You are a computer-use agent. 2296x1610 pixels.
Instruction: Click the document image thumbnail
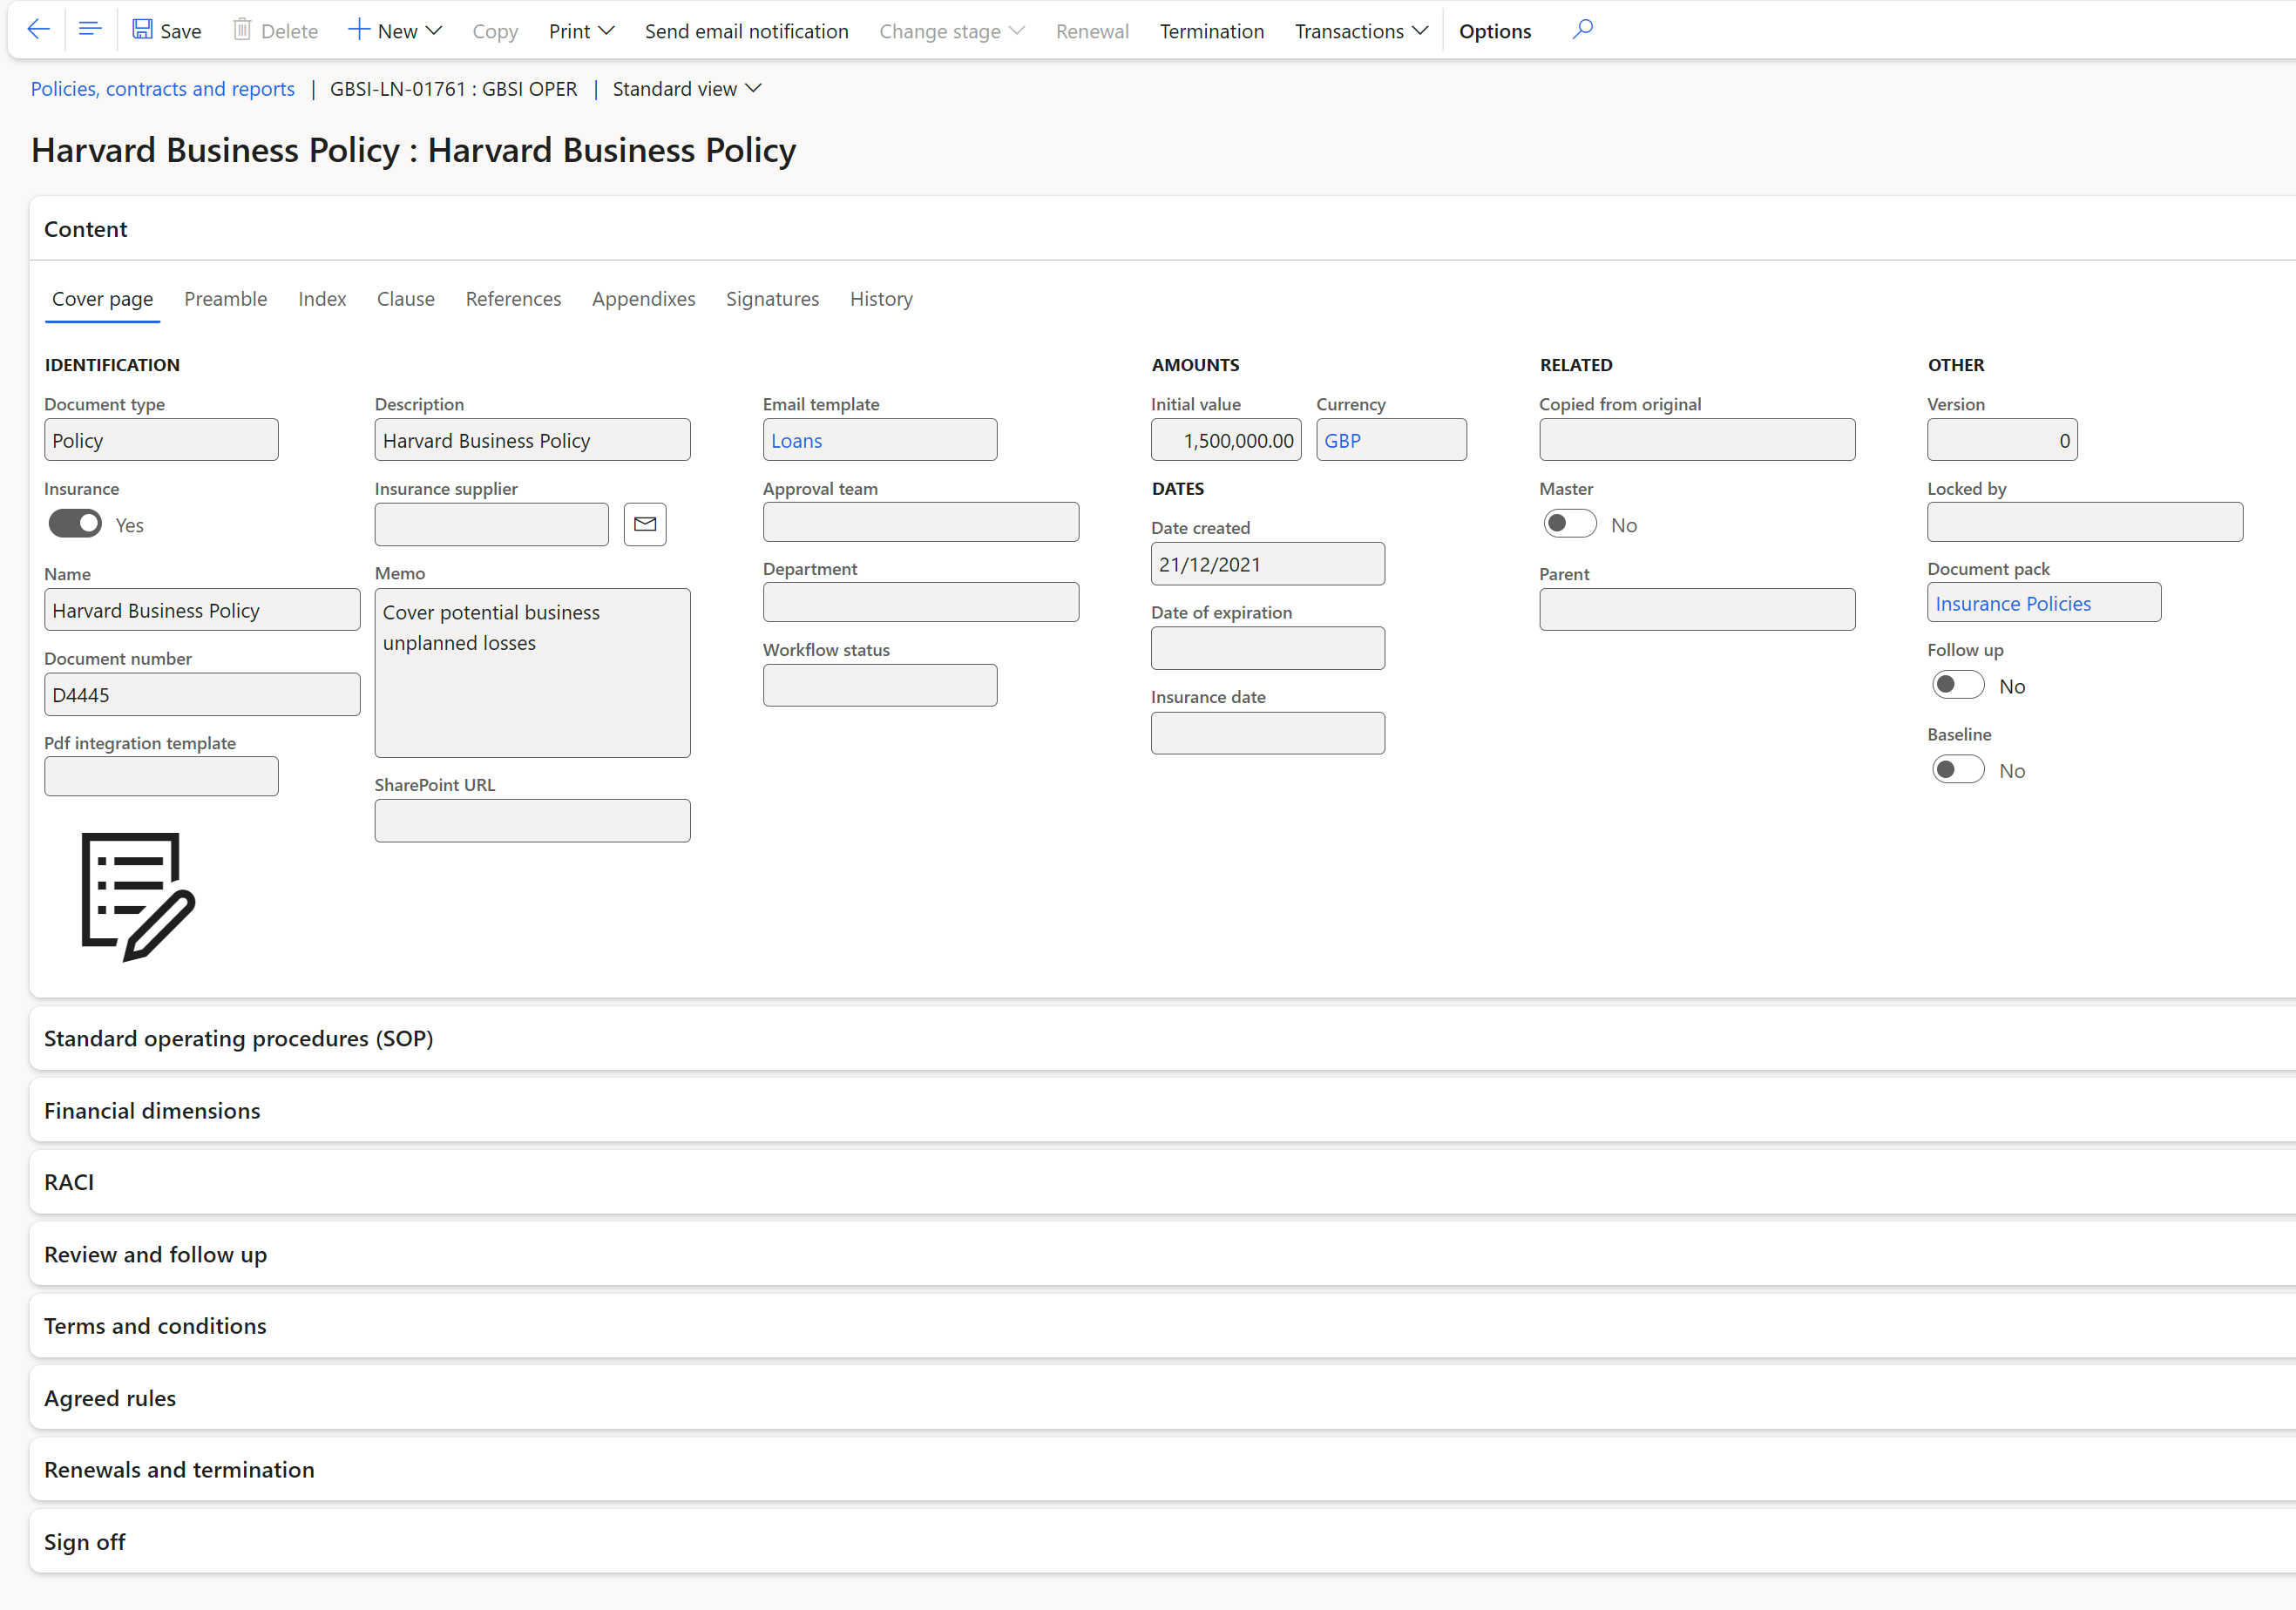(x=138, y=897)
